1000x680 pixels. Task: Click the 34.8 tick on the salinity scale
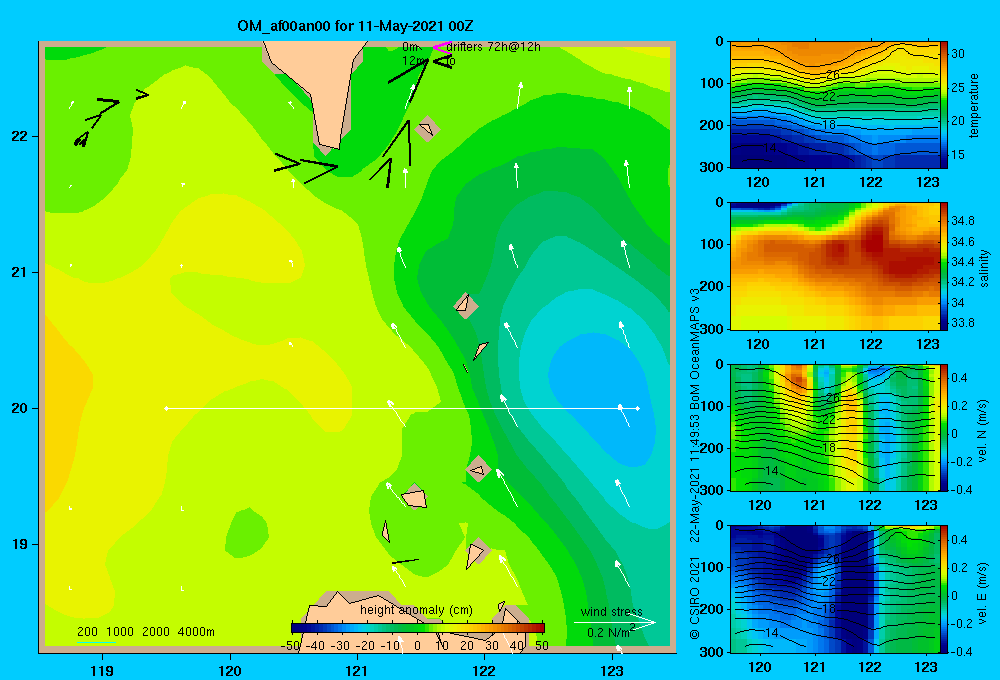tap(962, 221)
